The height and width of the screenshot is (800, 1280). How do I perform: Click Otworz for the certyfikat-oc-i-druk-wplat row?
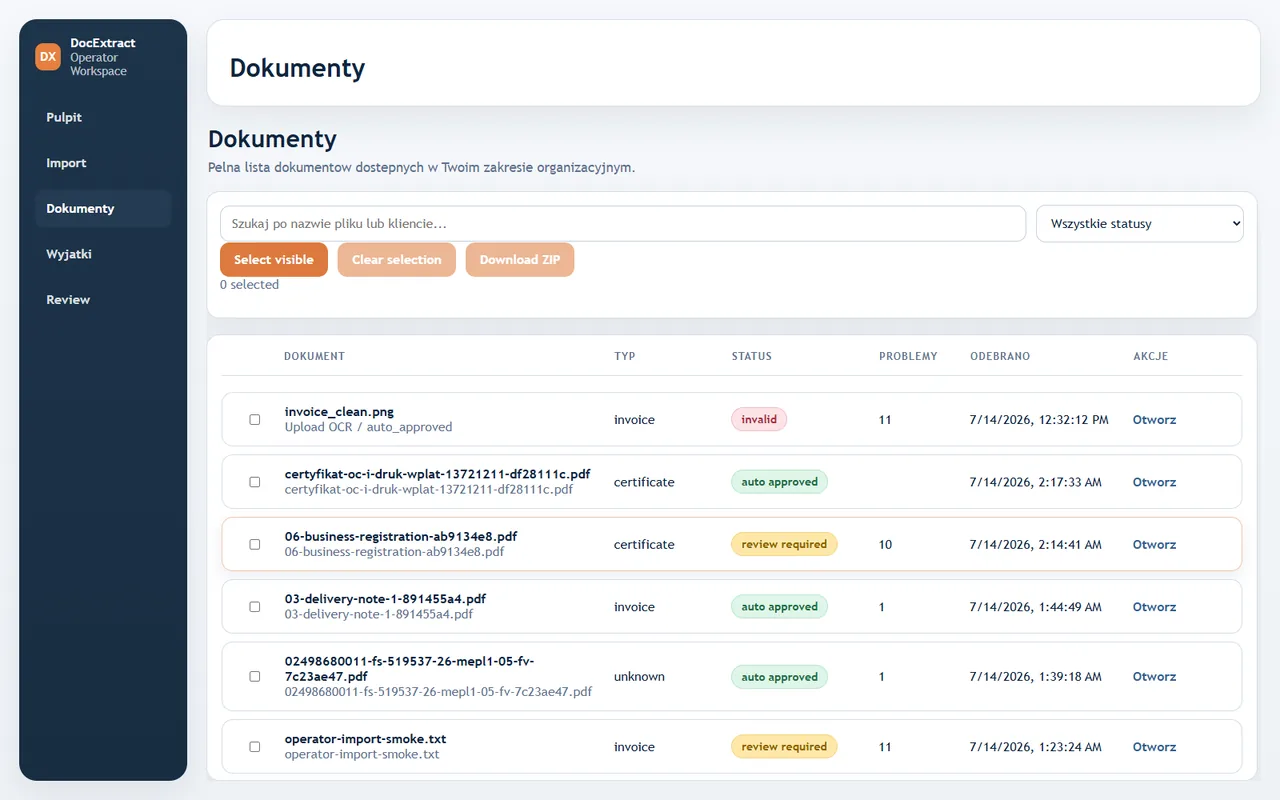(x=1154, y=482)
